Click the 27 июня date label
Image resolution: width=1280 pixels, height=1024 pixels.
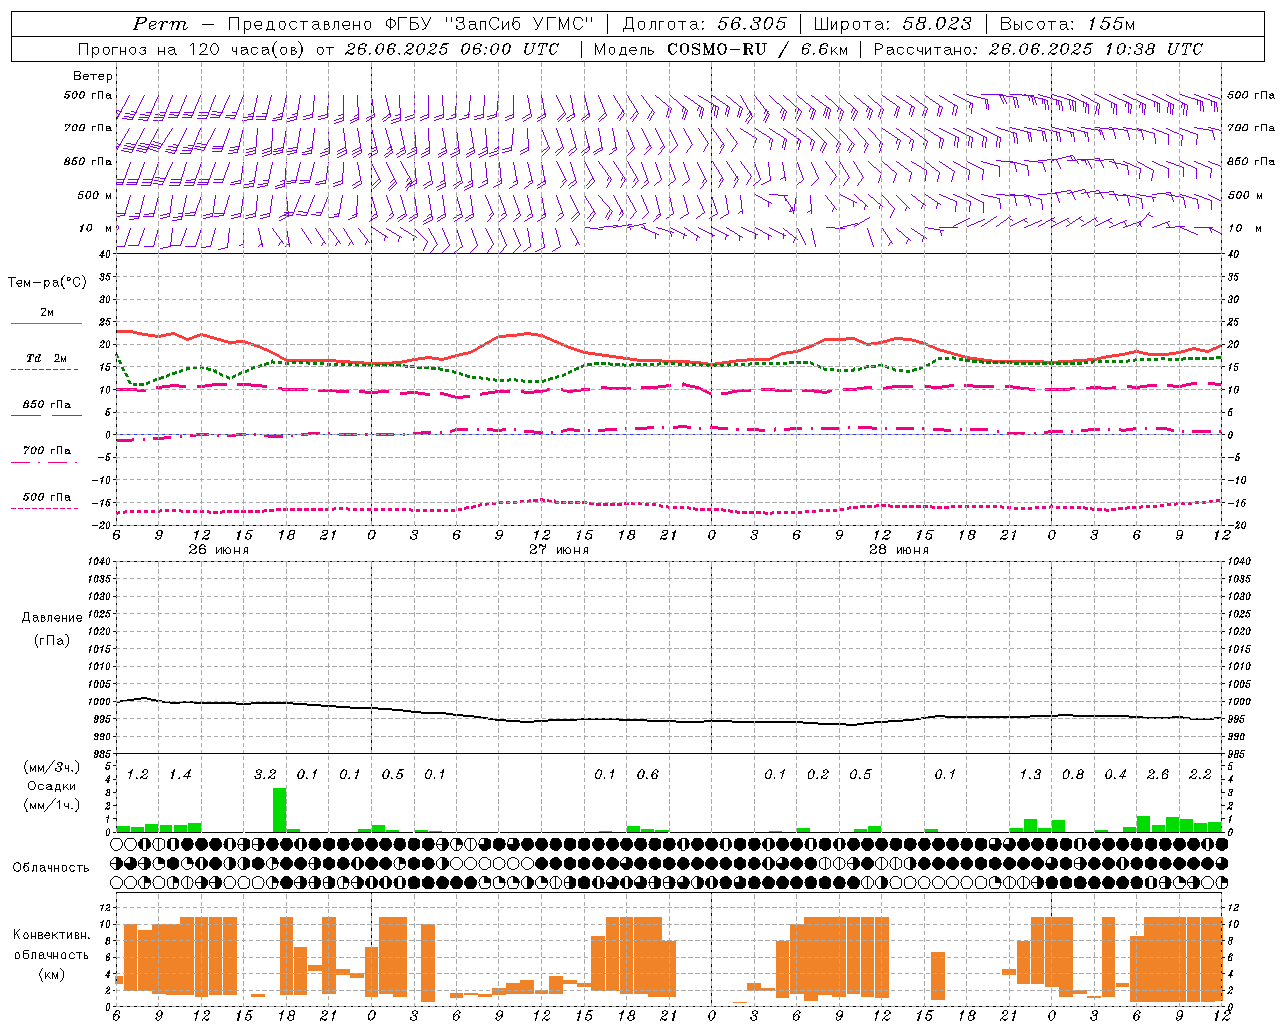[x=559, y=550]
